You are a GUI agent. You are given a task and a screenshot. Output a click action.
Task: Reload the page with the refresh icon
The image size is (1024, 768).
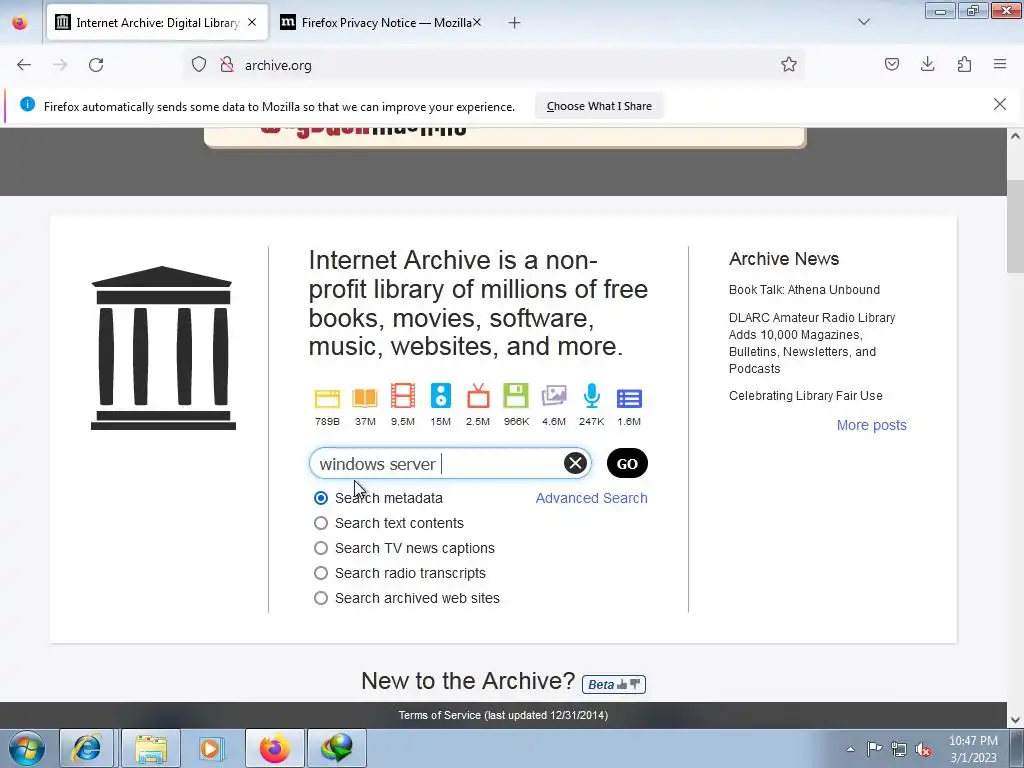pyautogui.click(x=96, y=65)
